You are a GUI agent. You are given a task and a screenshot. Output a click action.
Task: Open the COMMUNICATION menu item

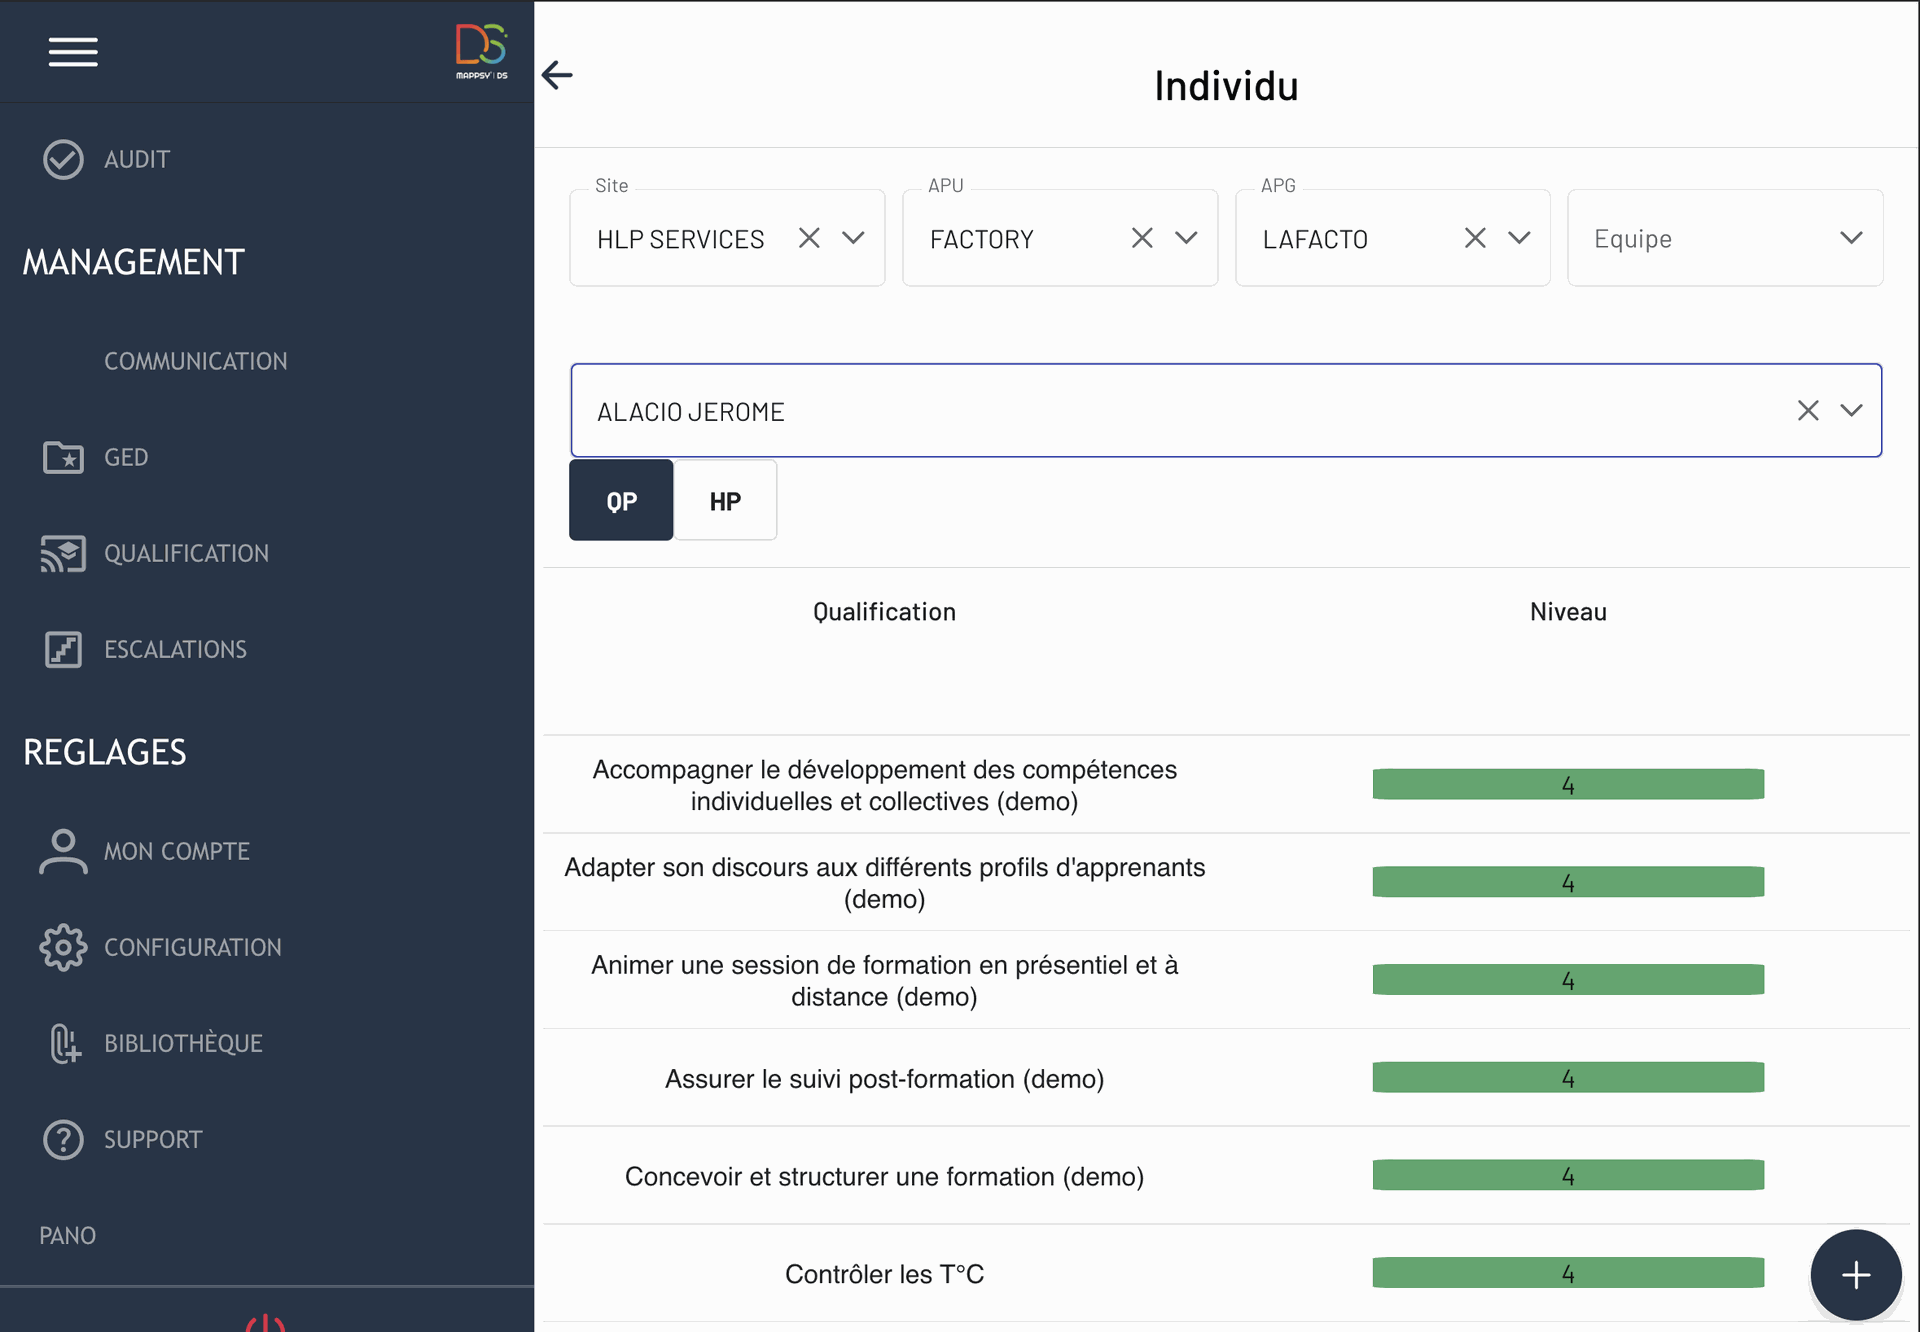pos(196,361)
